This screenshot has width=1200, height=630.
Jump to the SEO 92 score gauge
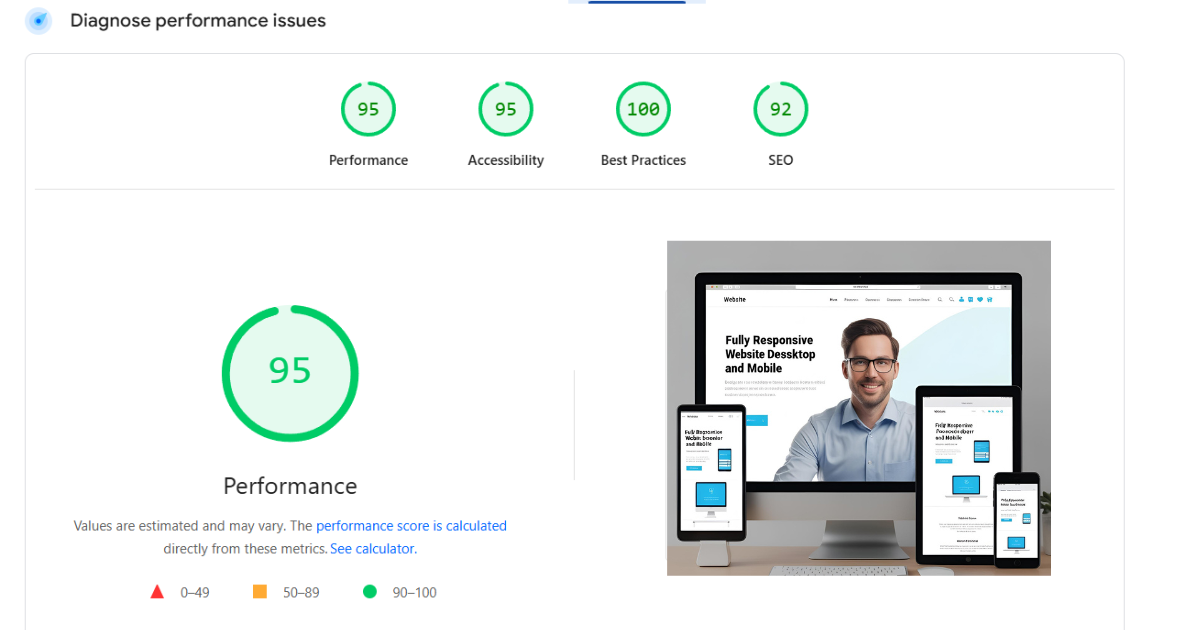(780, 109)
